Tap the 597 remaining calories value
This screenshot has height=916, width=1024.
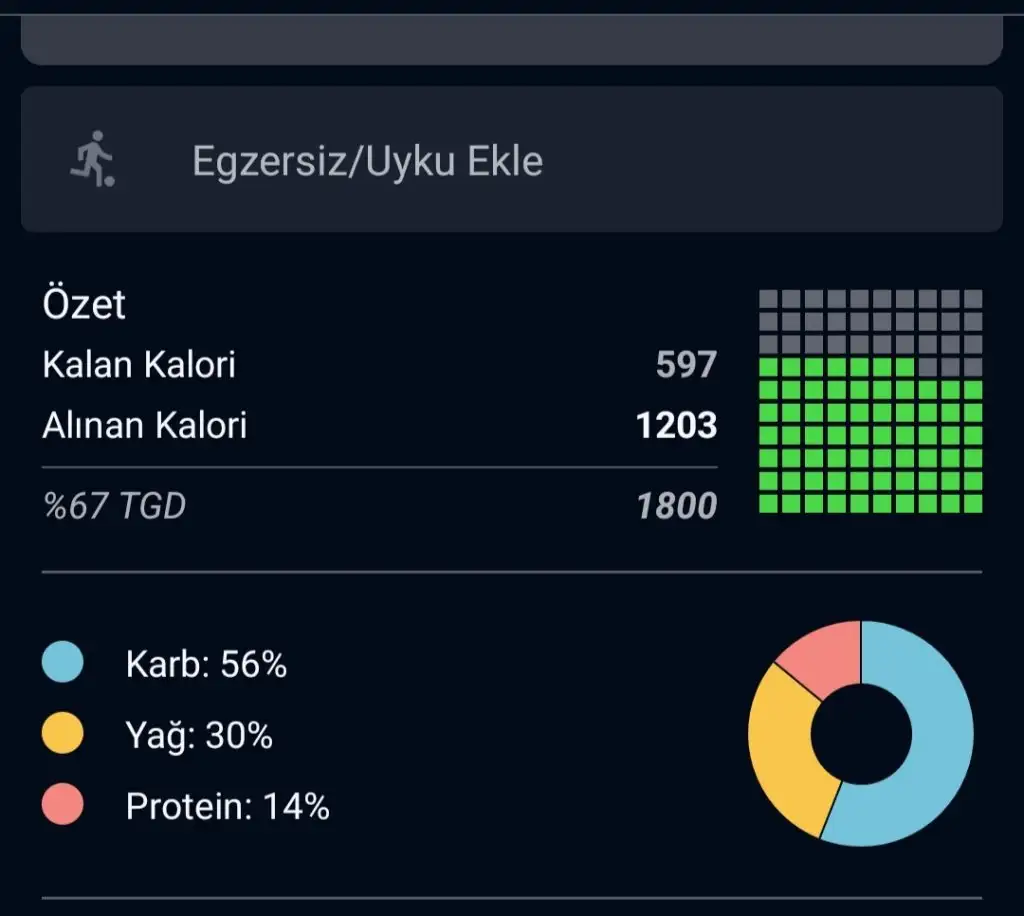pyautogui.click(x=686, y=364)
